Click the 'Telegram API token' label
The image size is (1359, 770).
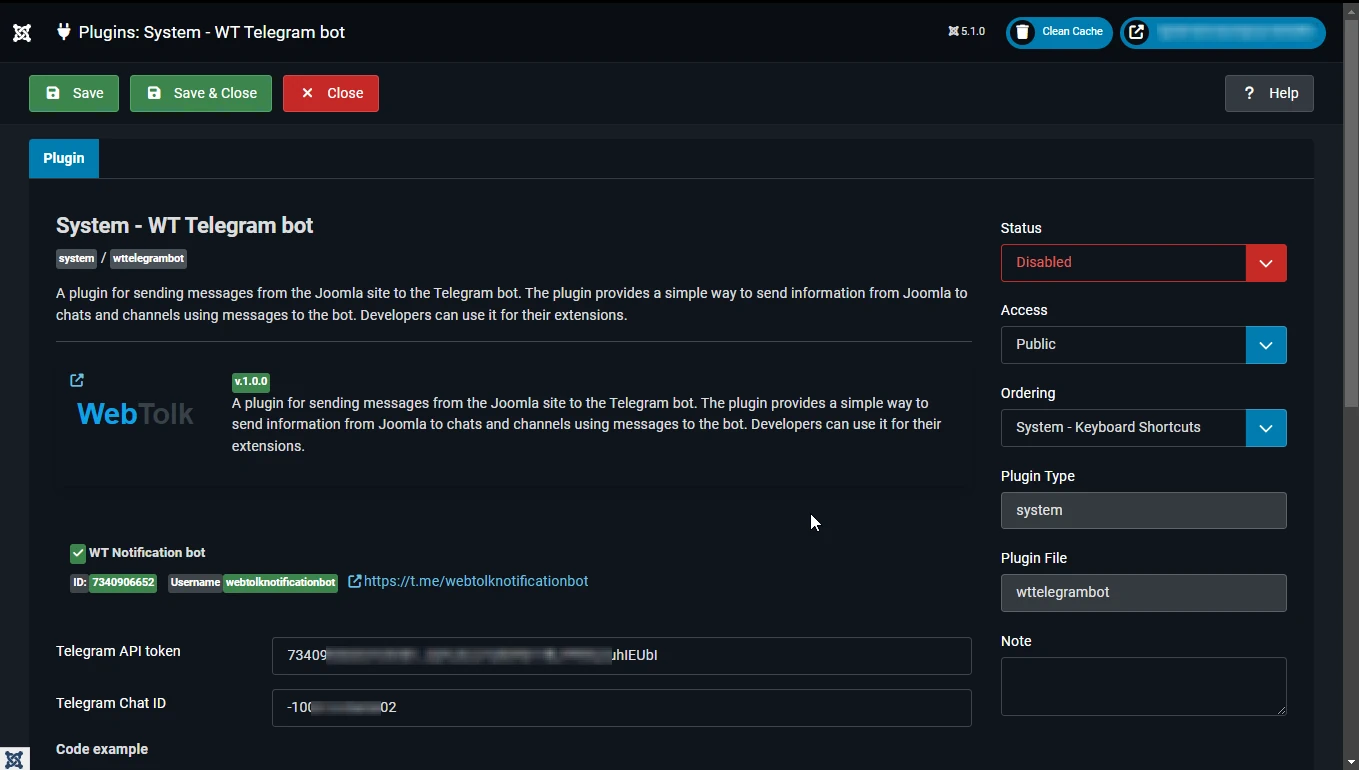click(x=118, y=651)
